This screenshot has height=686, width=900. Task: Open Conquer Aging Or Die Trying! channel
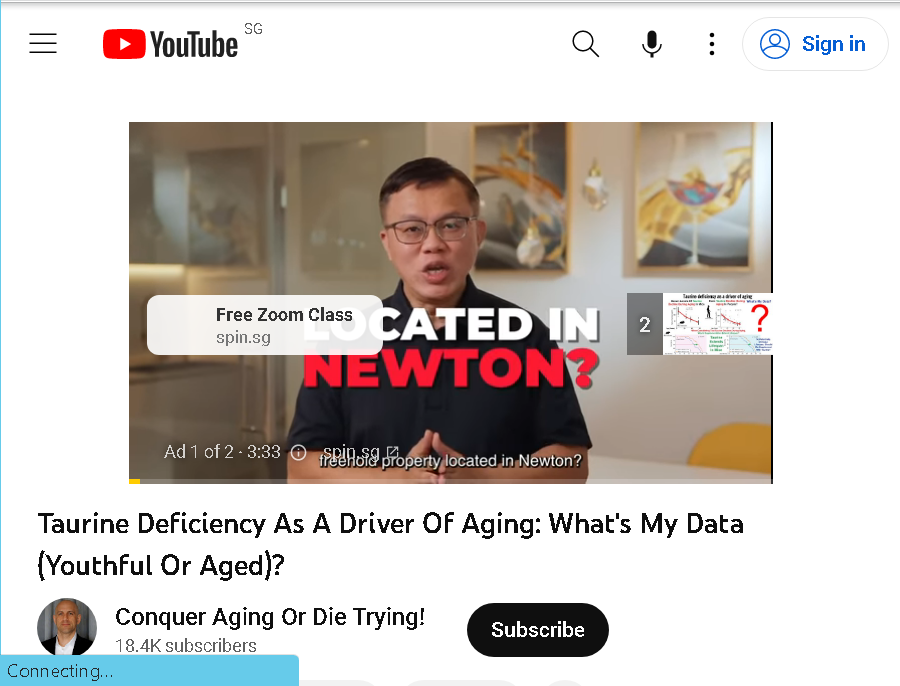(270, 617)
